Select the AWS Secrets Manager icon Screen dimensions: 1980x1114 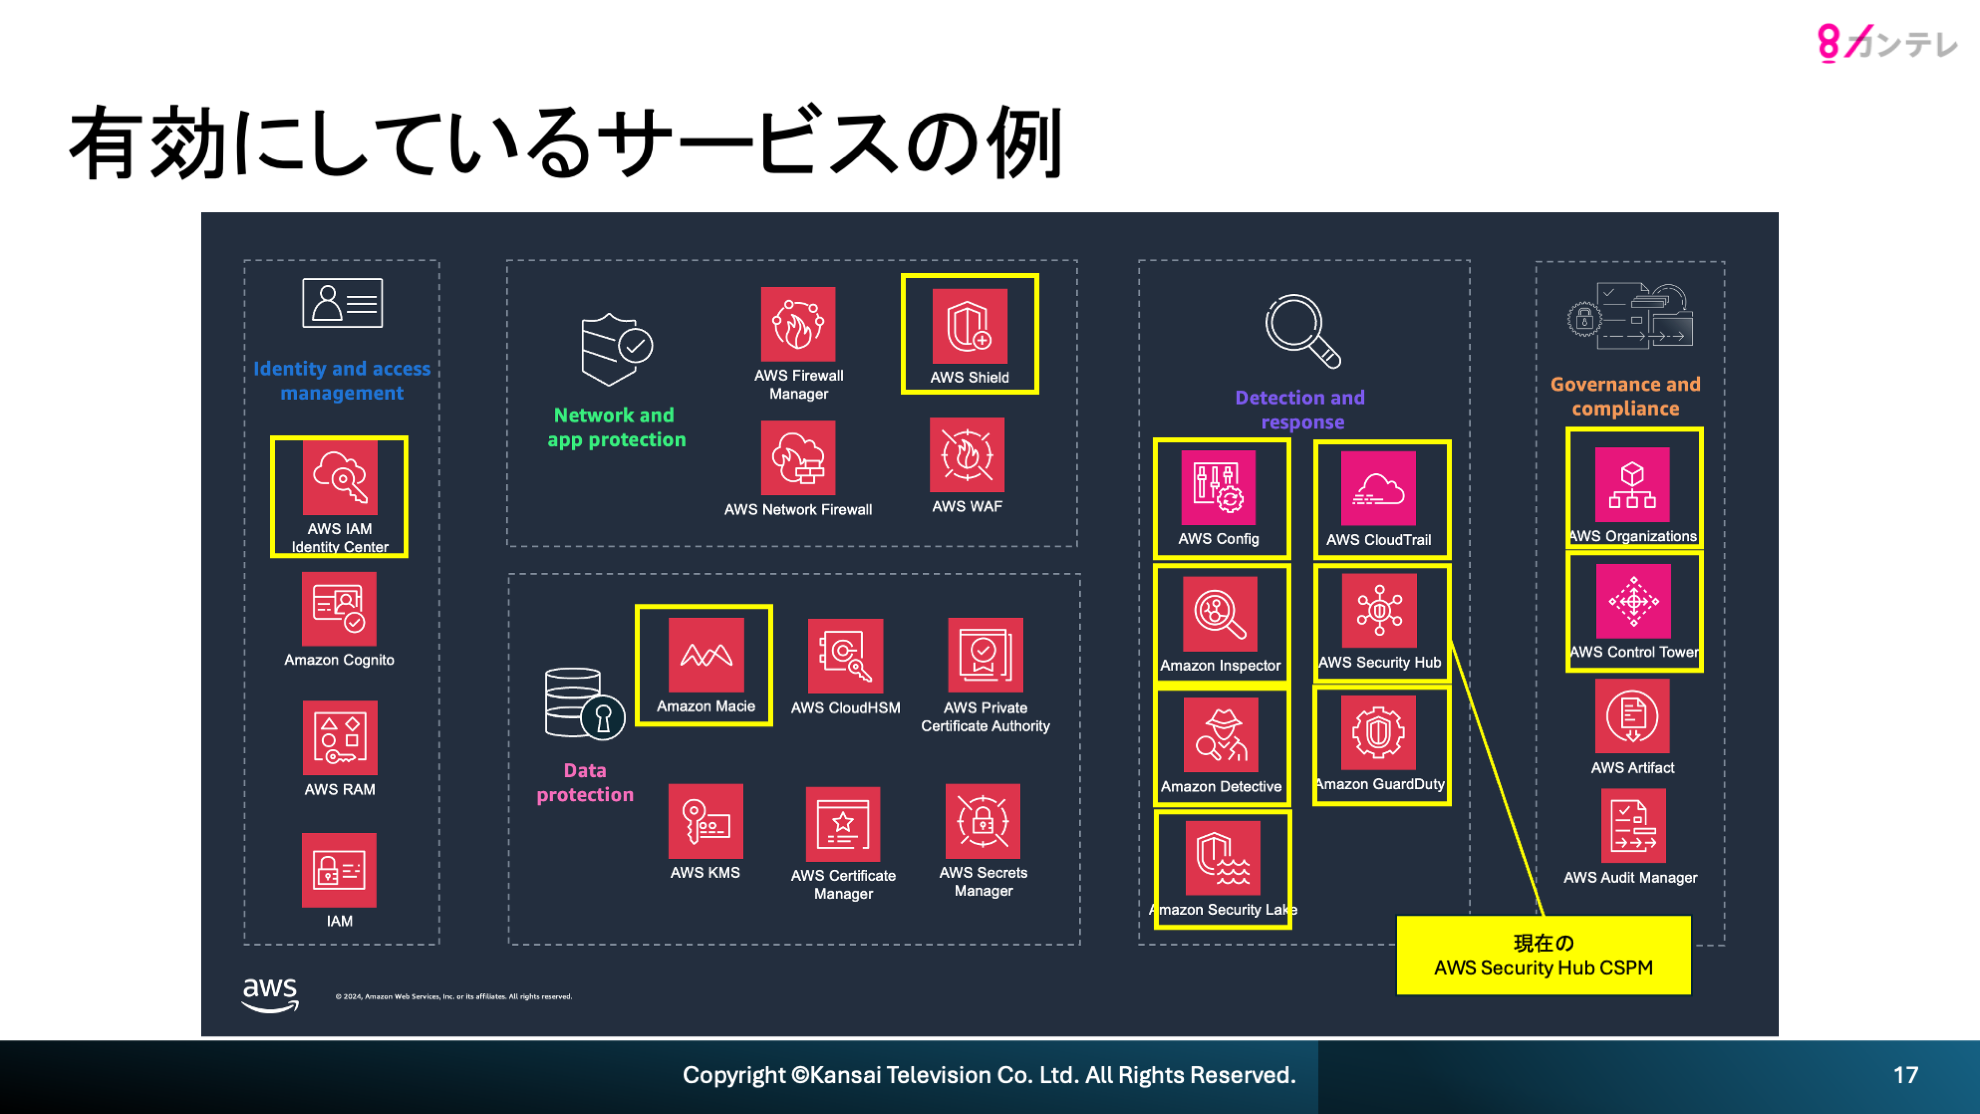[982, 821]
